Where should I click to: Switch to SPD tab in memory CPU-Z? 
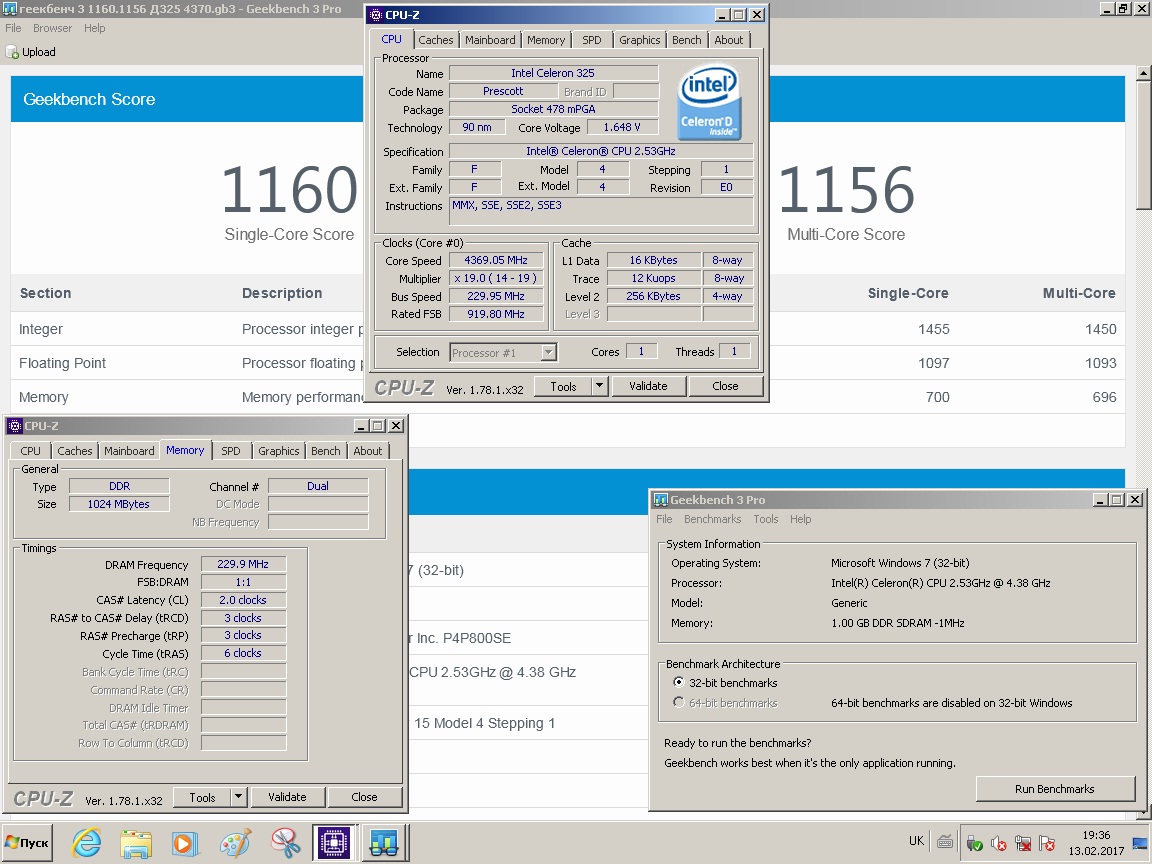(x=231, y=450)
